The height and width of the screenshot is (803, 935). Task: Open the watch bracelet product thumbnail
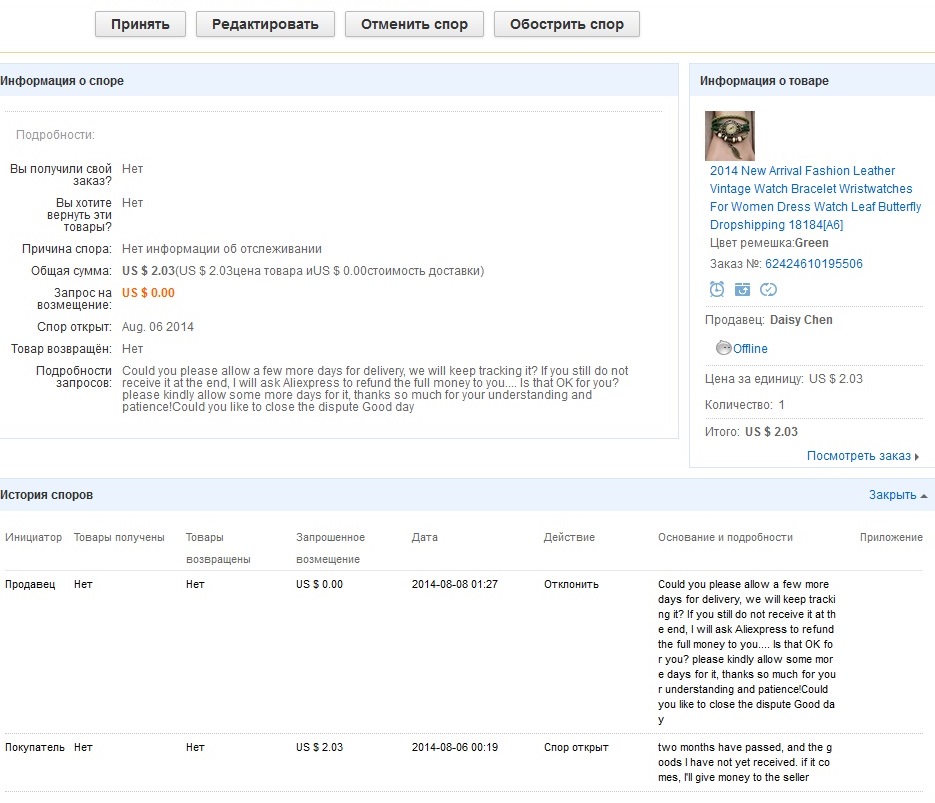(x=729, y=136)
